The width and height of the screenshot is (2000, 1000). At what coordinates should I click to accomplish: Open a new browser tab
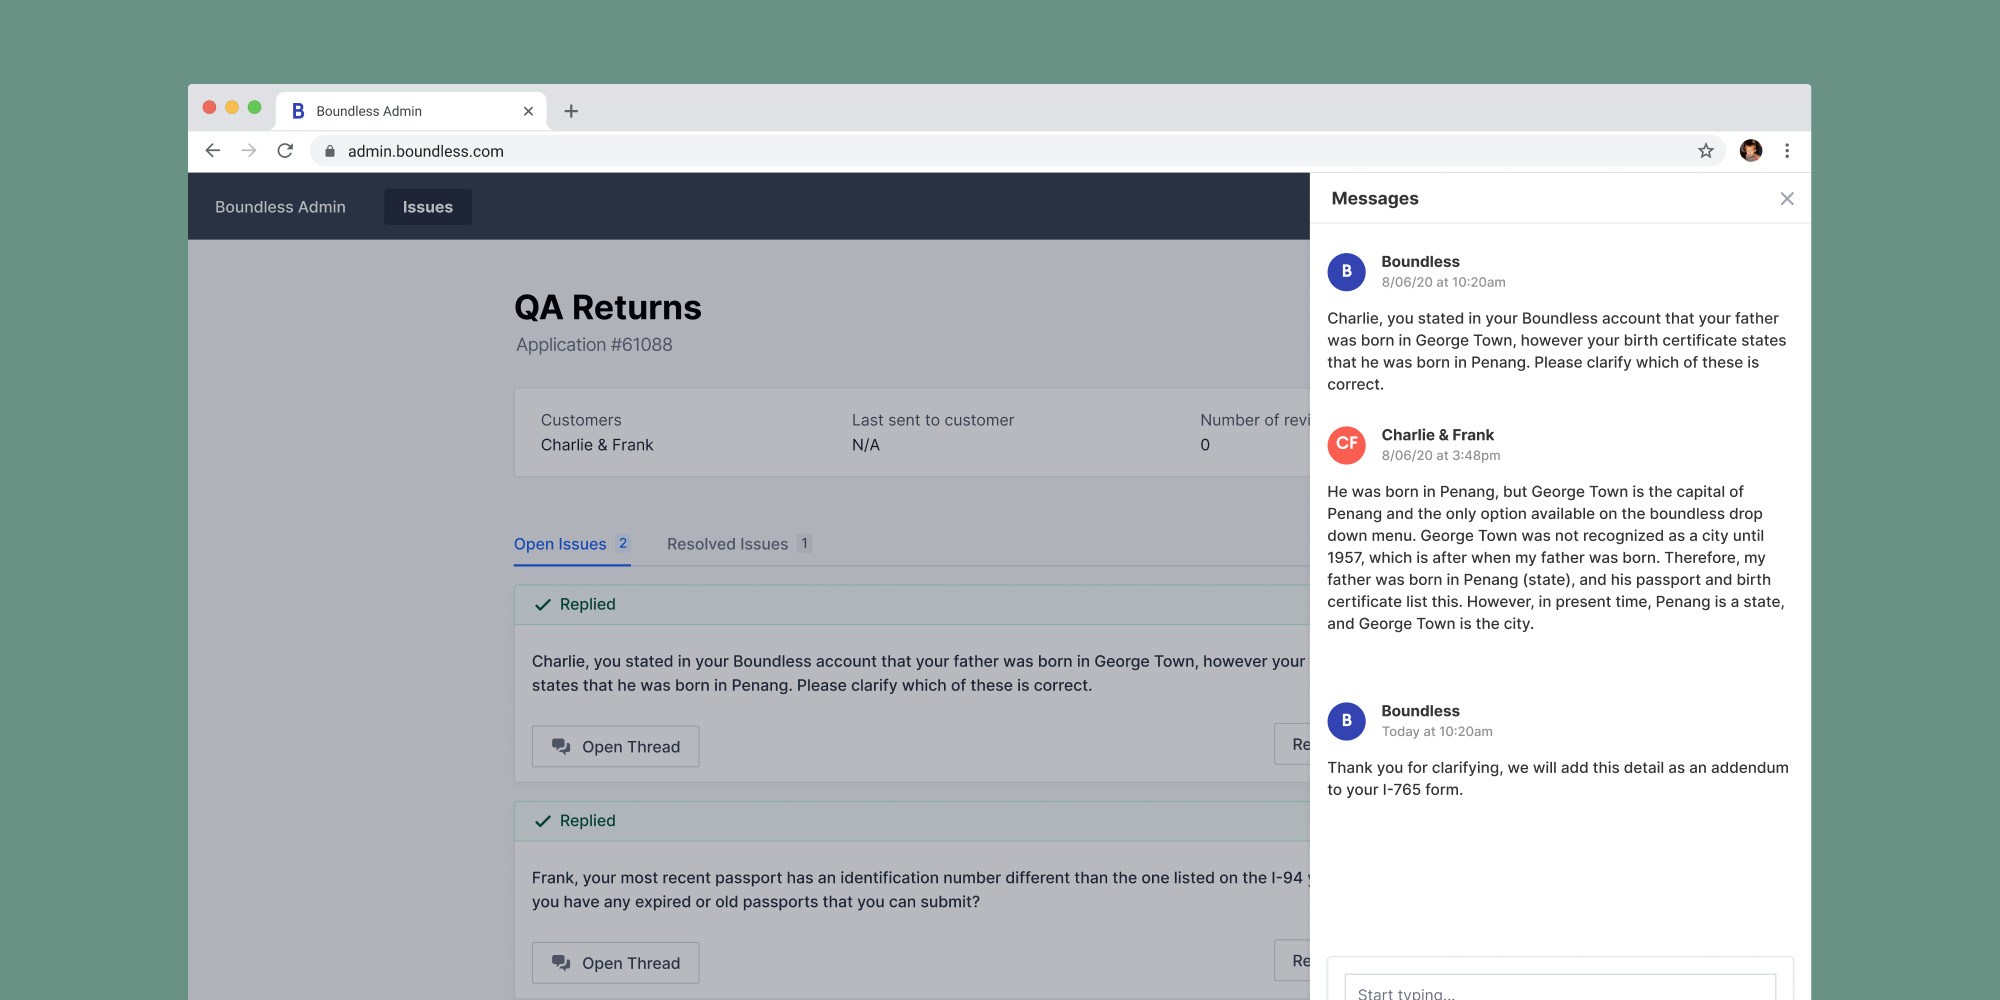pyautogui.click(x=571, y=111)
